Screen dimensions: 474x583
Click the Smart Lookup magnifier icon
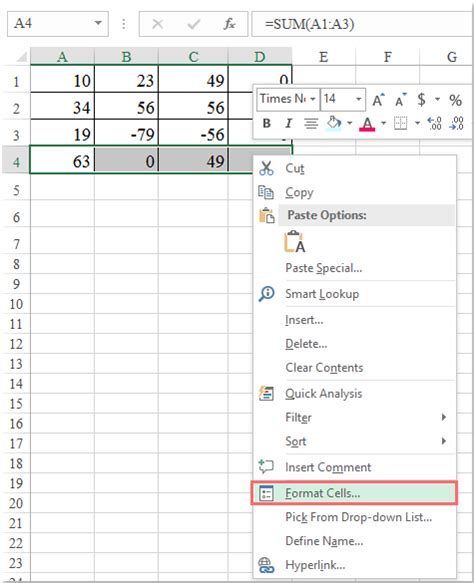coord(266,294)
